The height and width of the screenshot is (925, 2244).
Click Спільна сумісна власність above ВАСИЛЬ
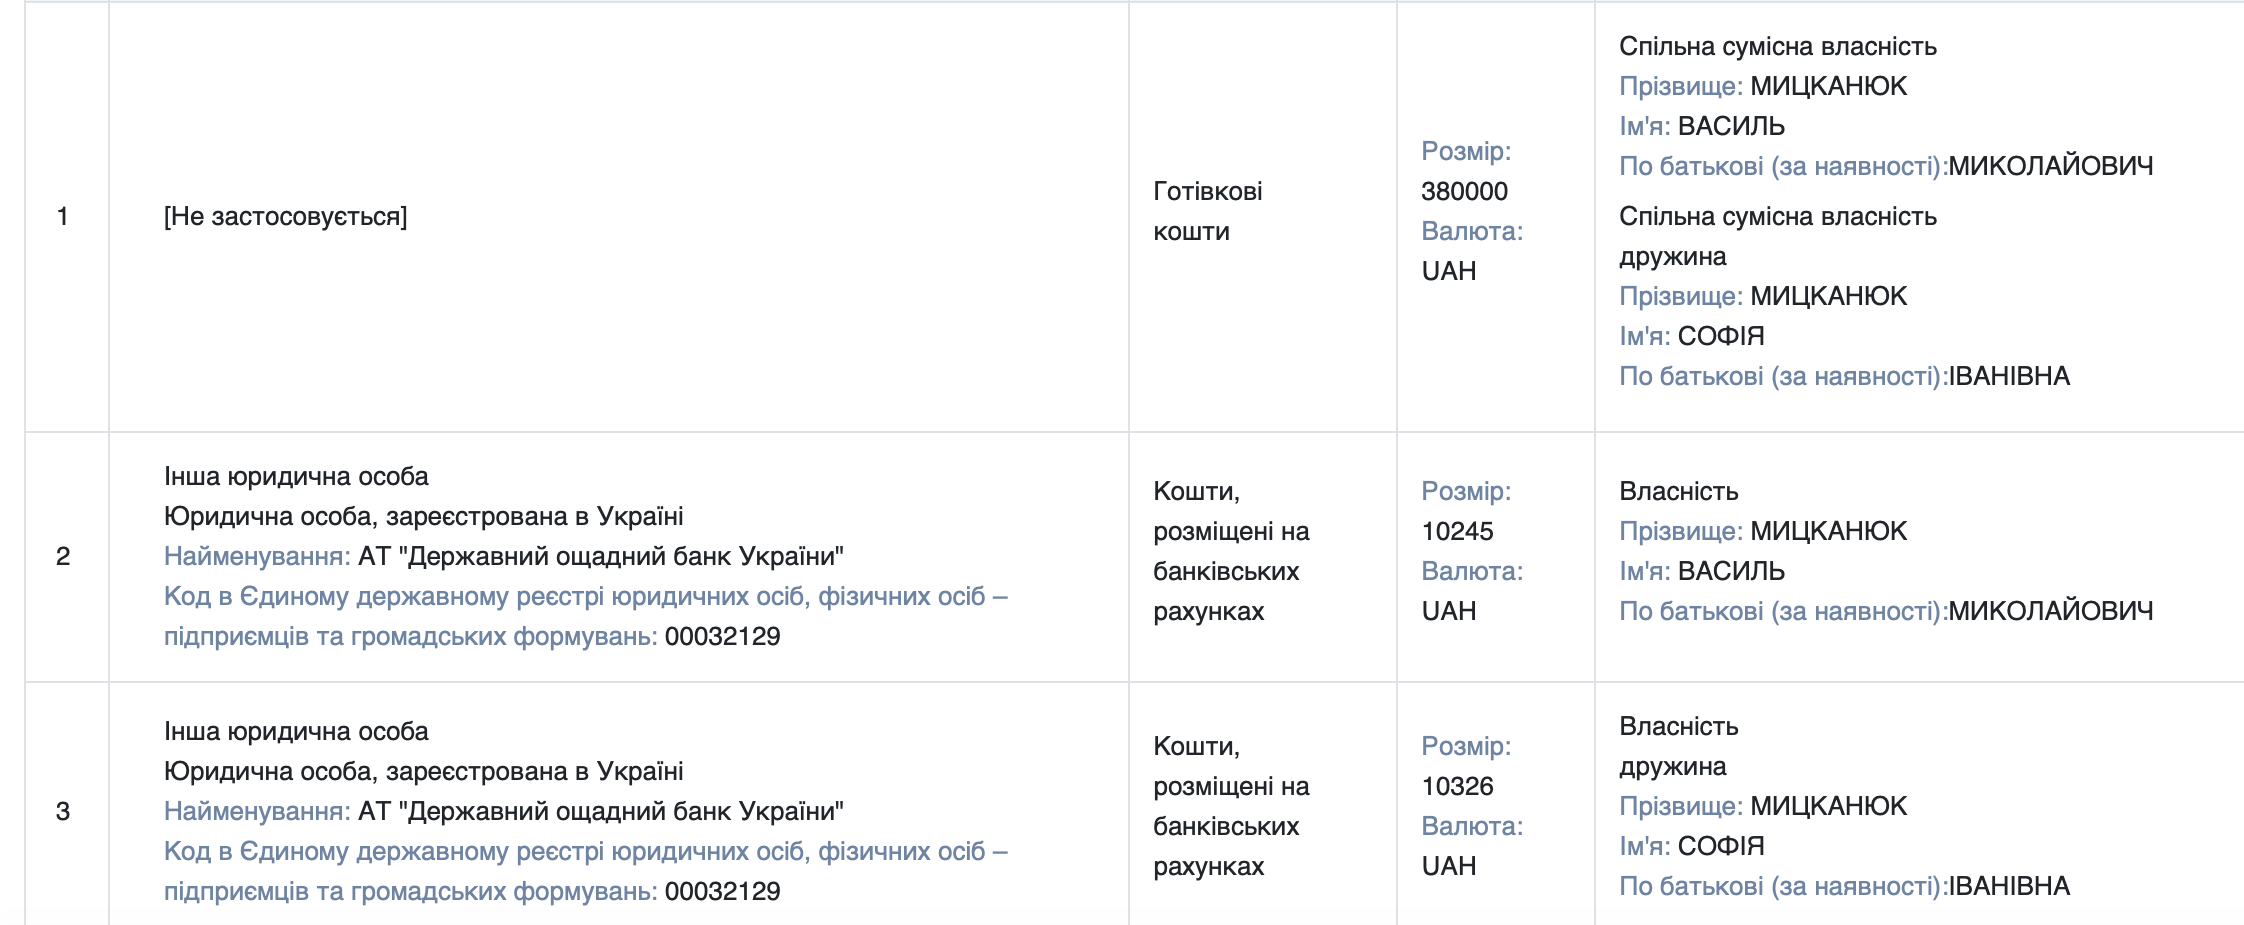1777,46
